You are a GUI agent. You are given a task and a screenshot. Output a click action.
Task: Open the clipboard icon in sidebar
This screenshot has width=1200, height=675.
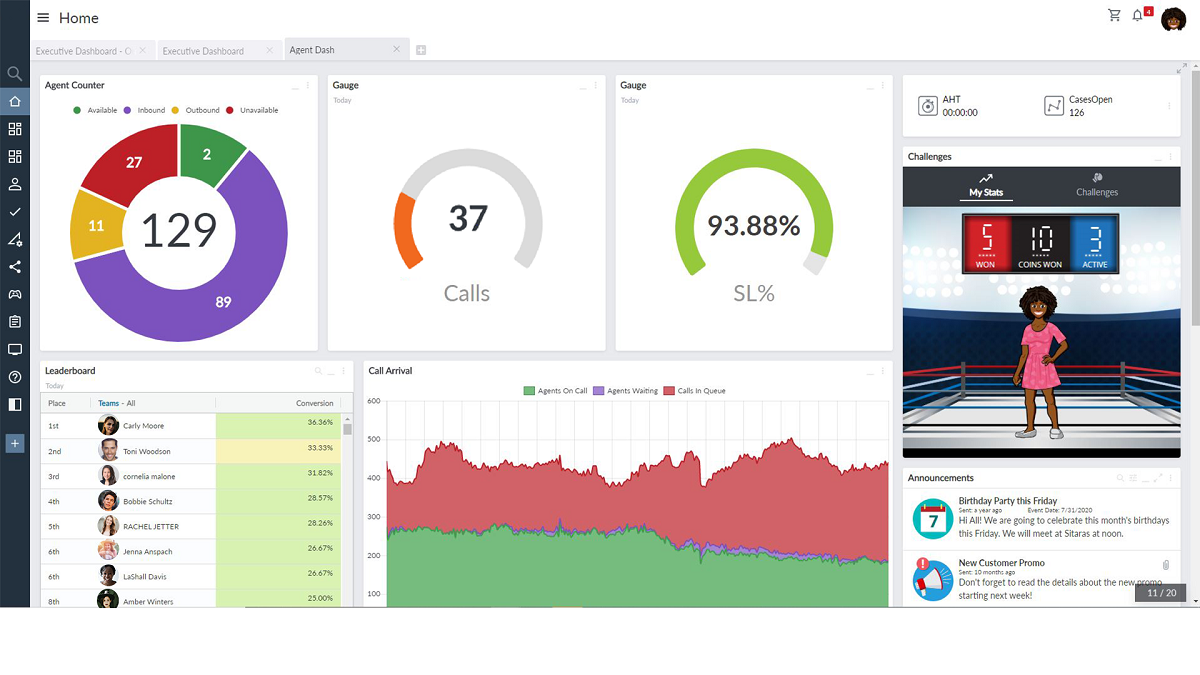coord(15,322)
